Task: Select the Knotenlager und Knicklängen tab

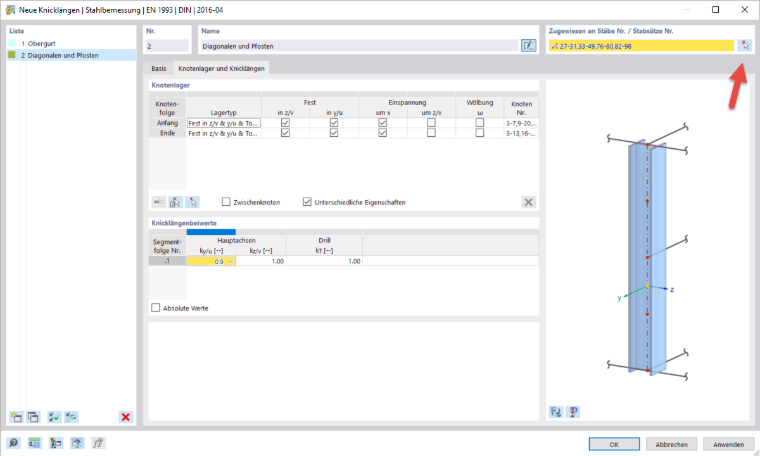Action: click(222, 68)
